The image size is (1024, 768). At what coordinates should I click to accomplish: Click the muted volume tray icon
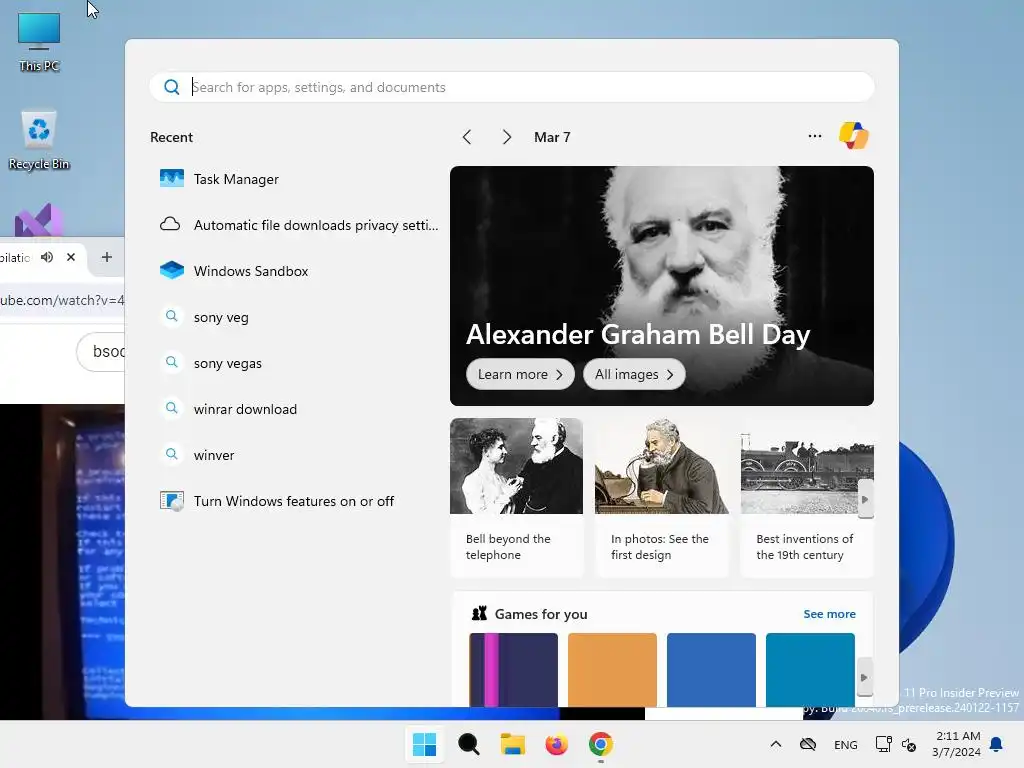(x=909, y=744)
